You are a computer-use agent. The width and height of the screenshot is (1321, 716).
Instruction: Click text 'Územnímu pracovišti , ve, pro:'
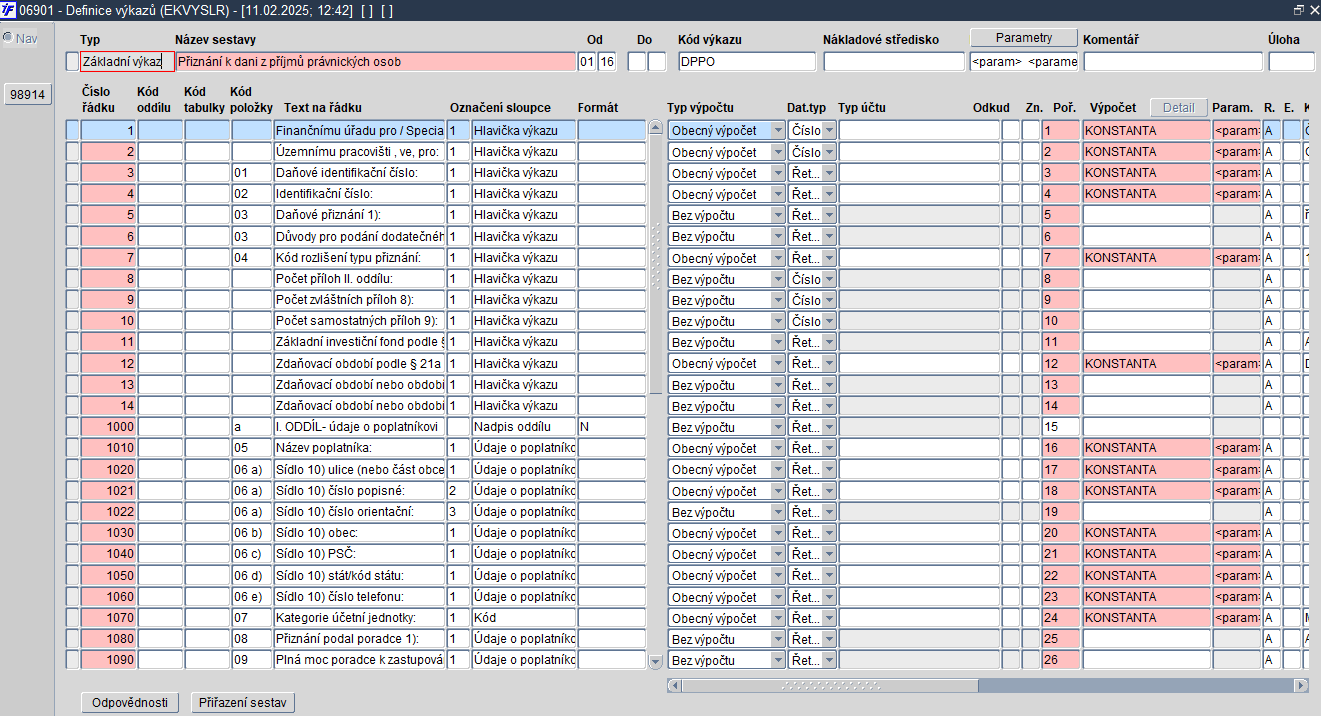358,152
